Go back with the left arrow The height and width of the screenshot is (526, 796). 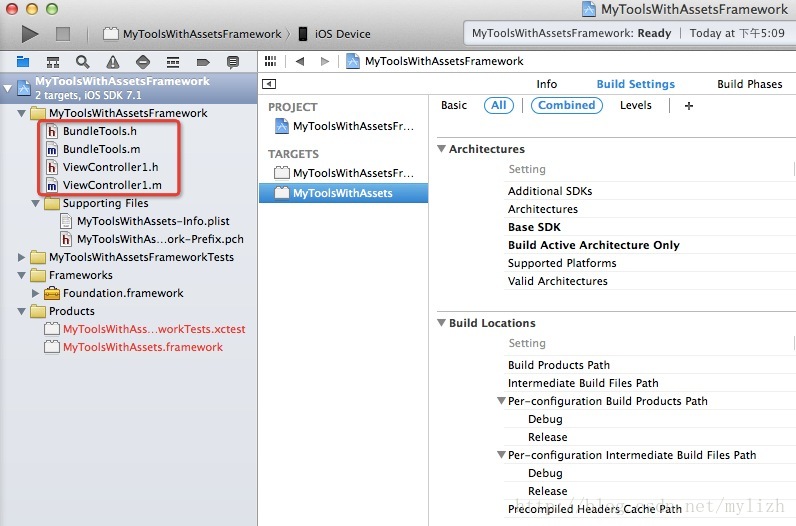300,61
